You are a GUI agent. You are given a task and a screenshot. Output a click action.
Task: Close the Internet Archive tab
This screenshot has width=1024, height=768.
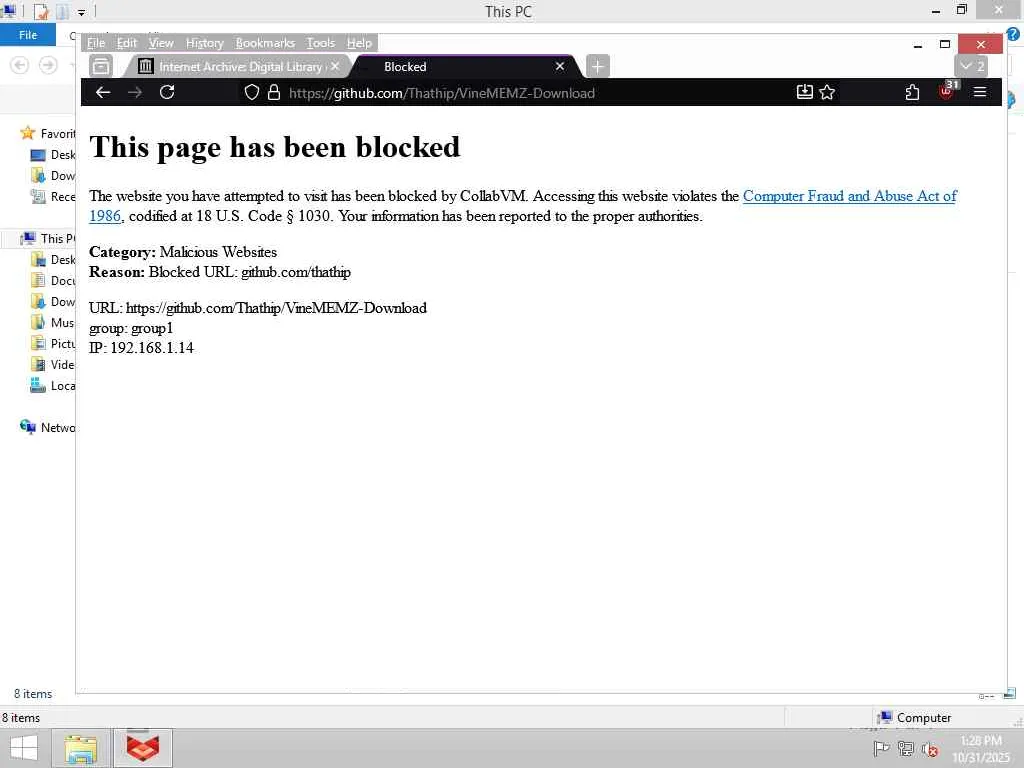(x=335, y=66)
